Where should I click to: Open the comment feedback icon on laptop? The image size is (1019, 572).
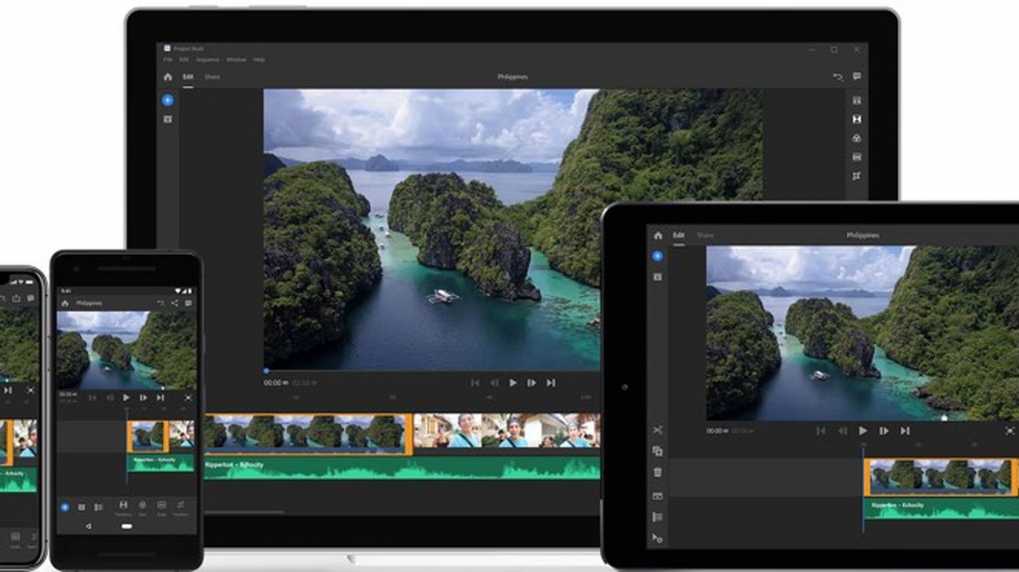click(857, 77)
